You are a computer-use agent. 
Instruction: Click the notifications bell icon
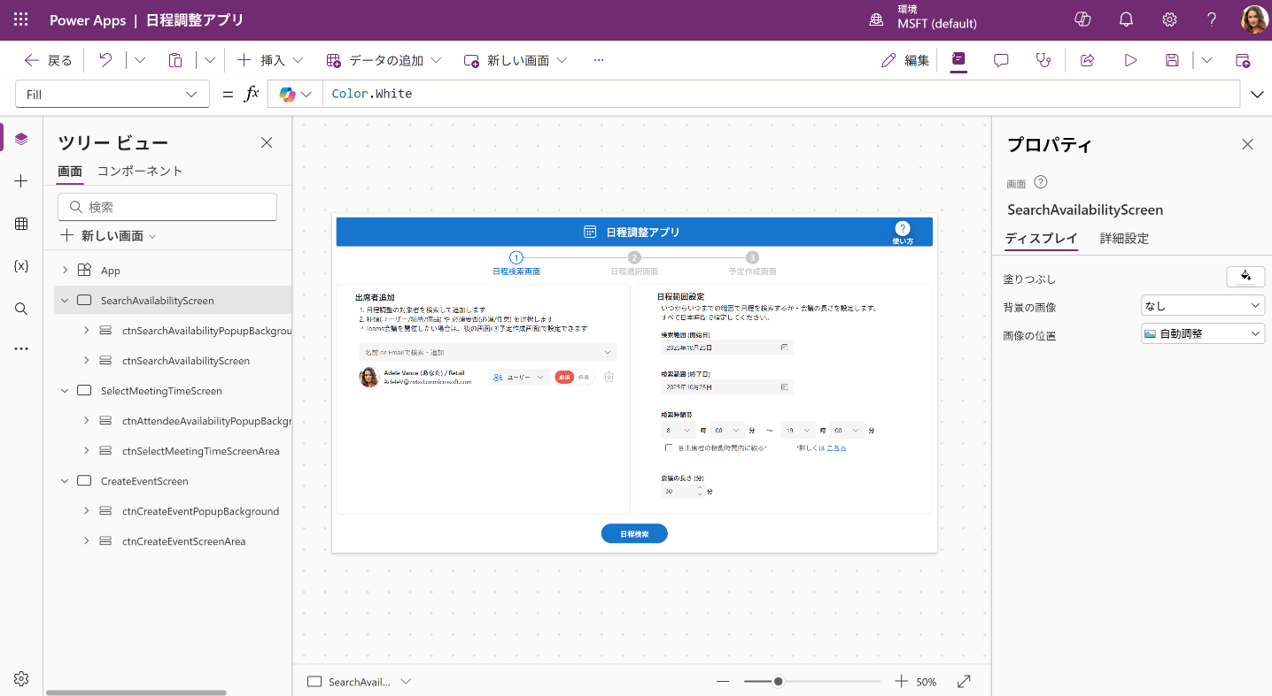[1126, 20]
